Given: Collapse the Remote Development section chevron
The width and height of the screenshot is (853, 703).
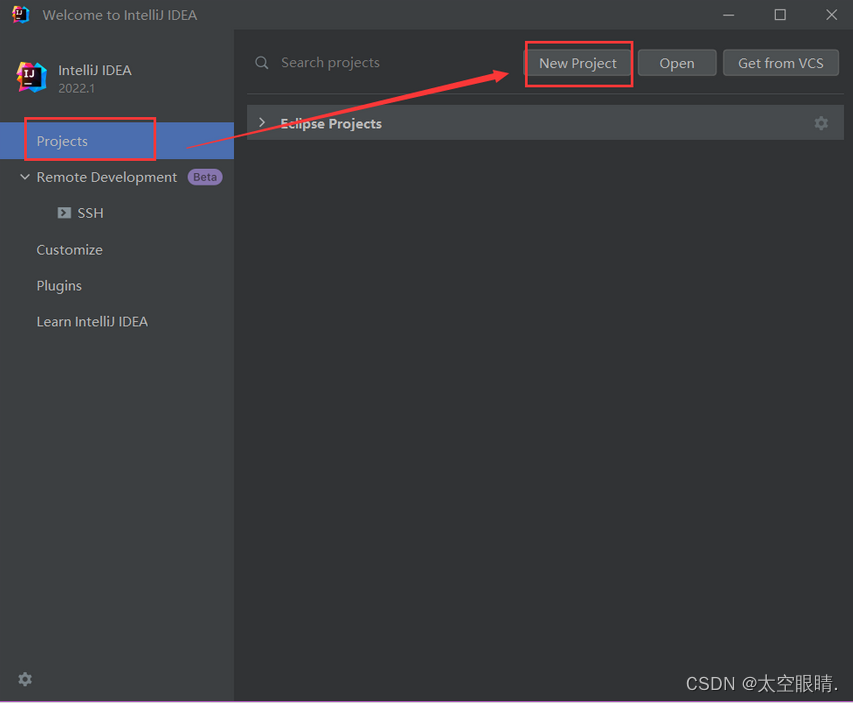Looking at the screenshot, I should click(24, 177).
